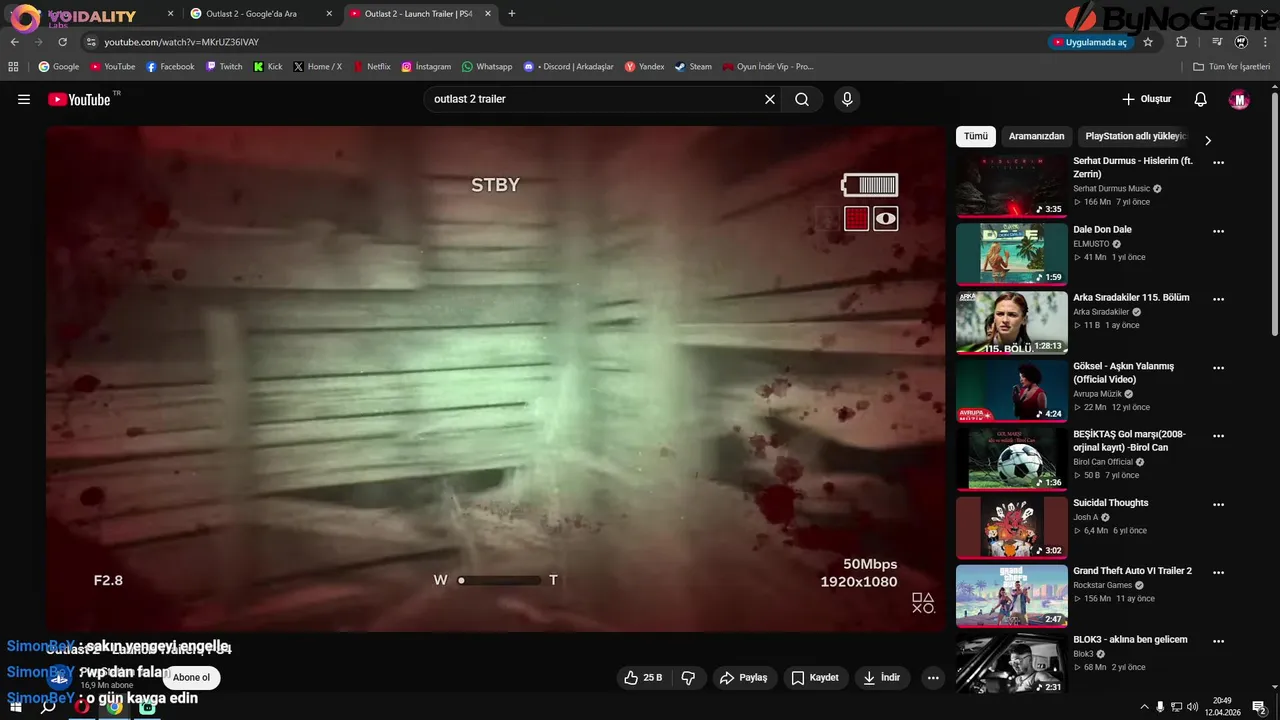Go to YouTube home via the logo
The width and height of the screenshot is (1280, 720).
(80, 99)
